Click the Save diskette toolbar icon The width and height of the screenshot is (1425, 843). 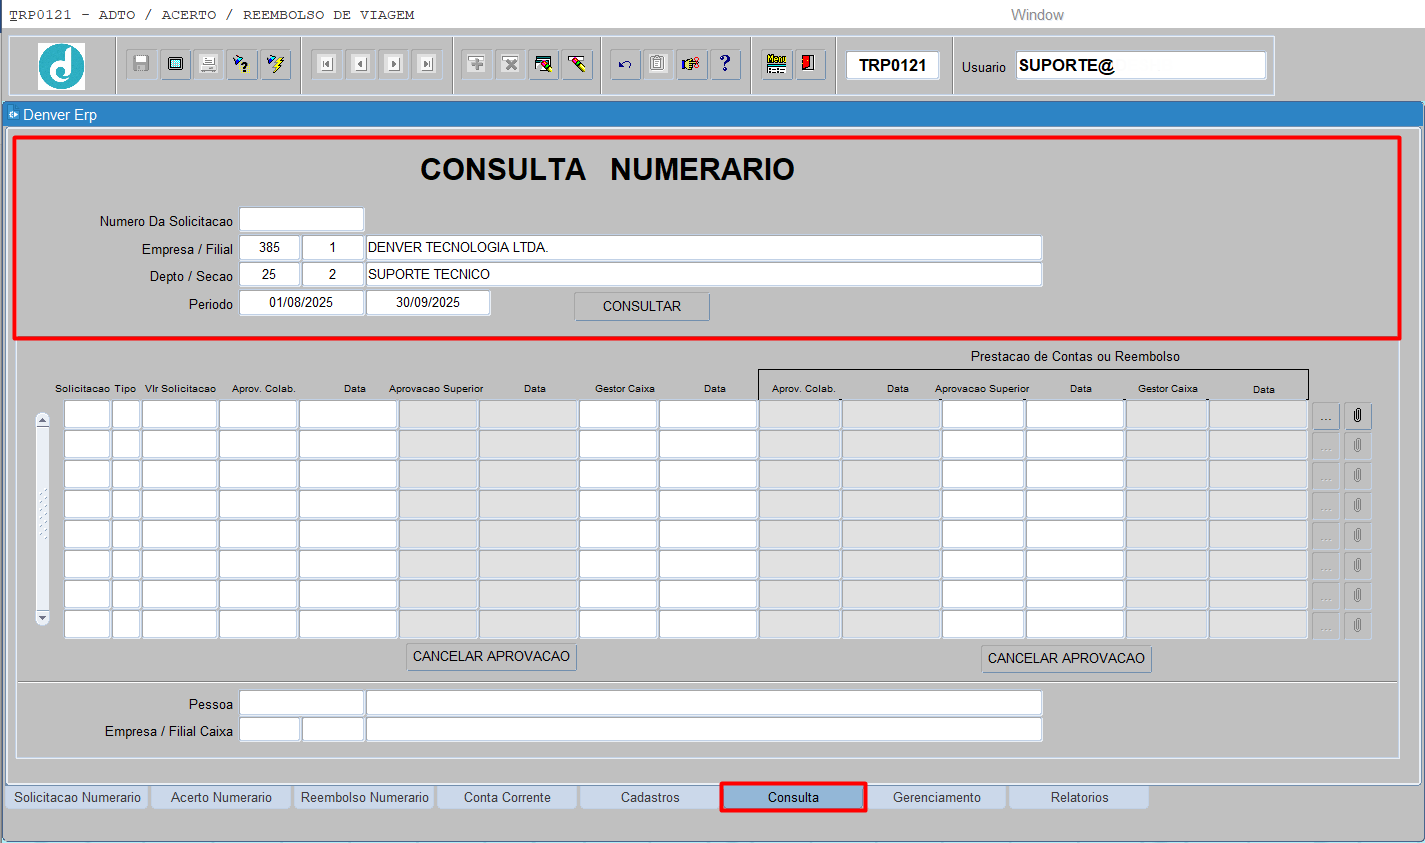(x=141, y=64)
